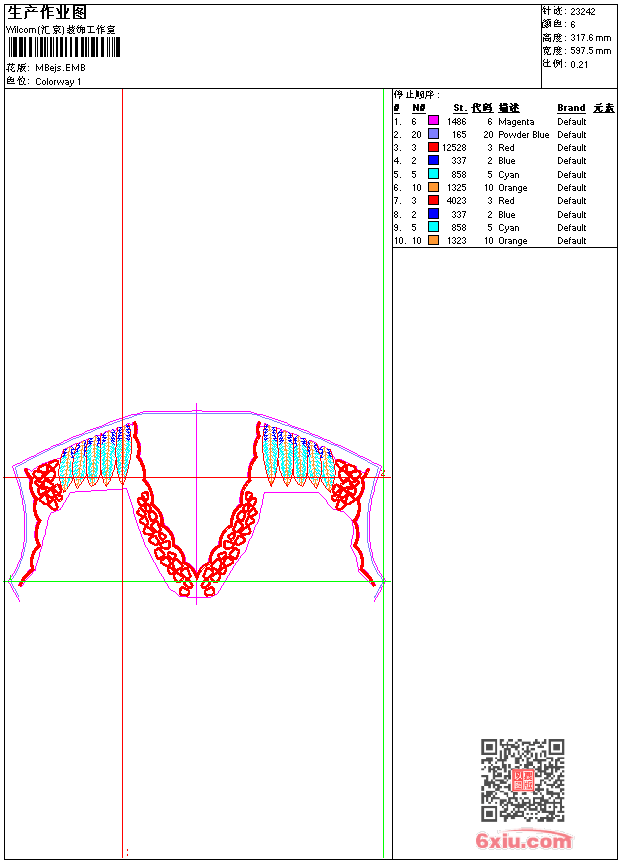This screenshot has width=620, height=860.
Task: Click the barcode under the Wilcom title
Action: click(x=62, y=47)
